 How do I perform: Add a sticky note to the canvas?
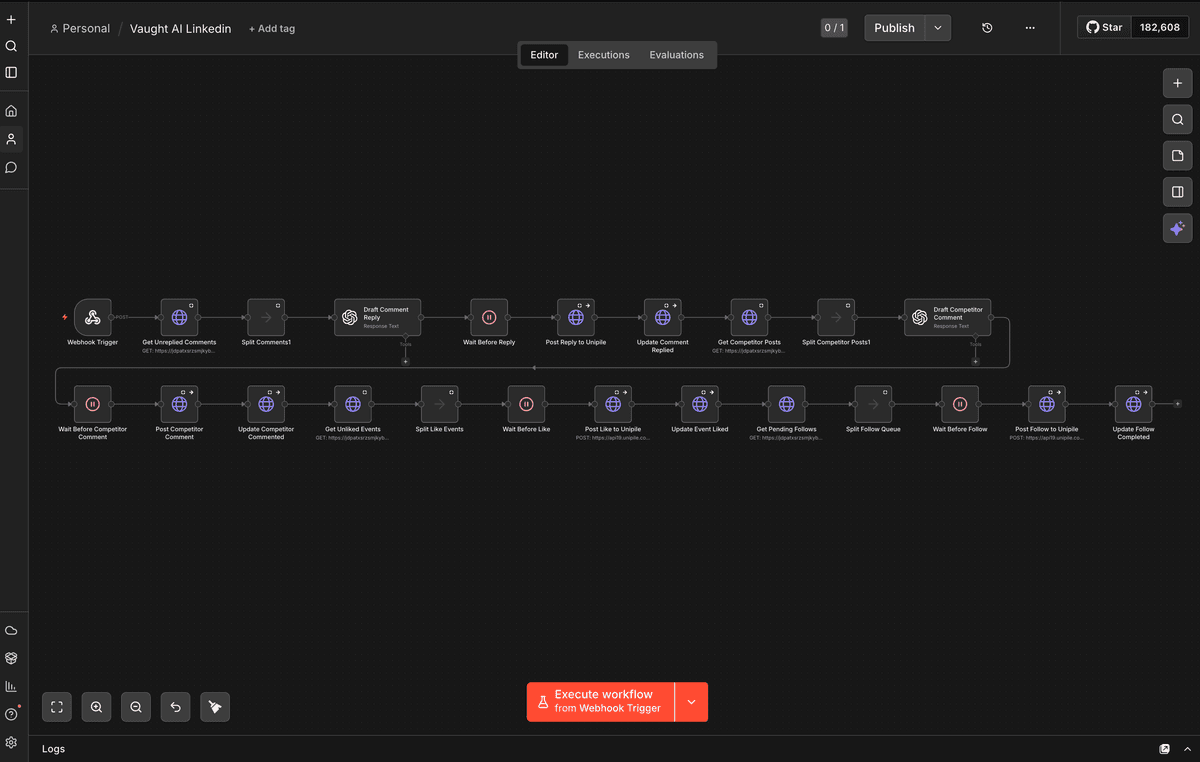coord(1177,155)
